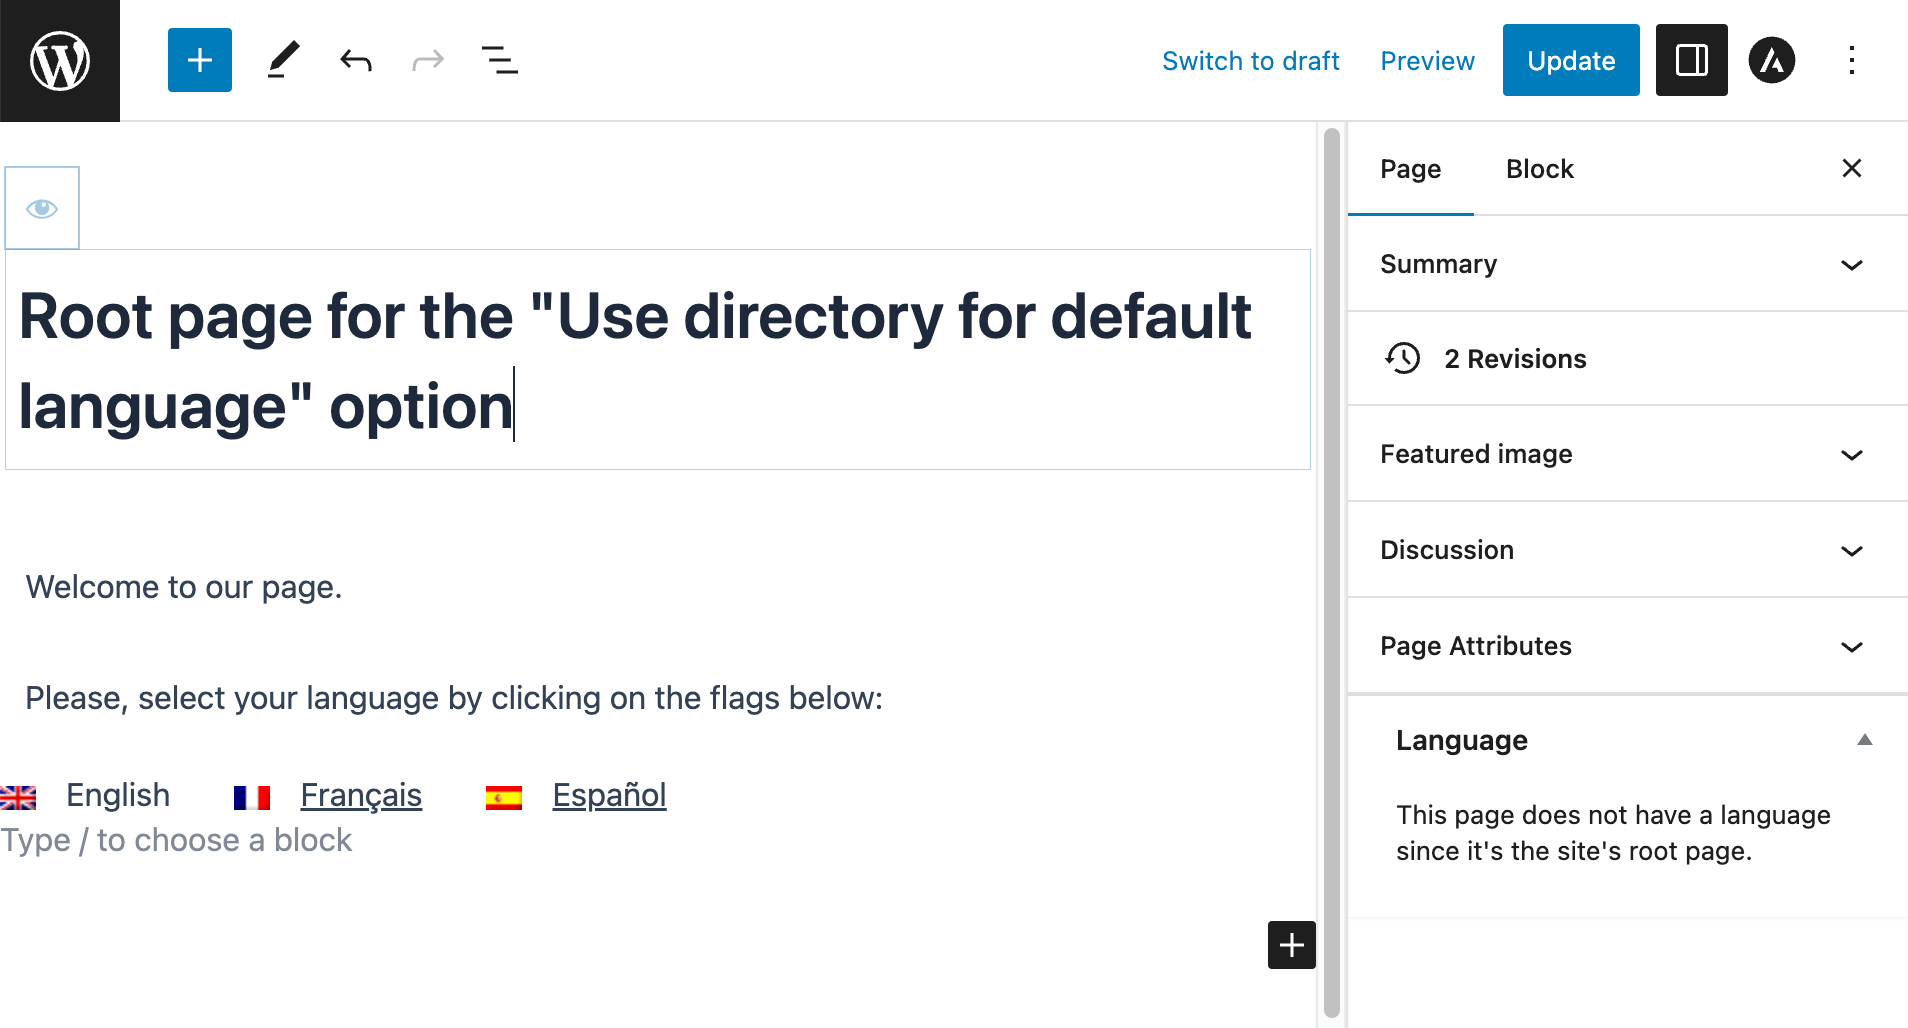Click the Update button
This screenshot has width=1908, height=1028.
coord(1571,60)
